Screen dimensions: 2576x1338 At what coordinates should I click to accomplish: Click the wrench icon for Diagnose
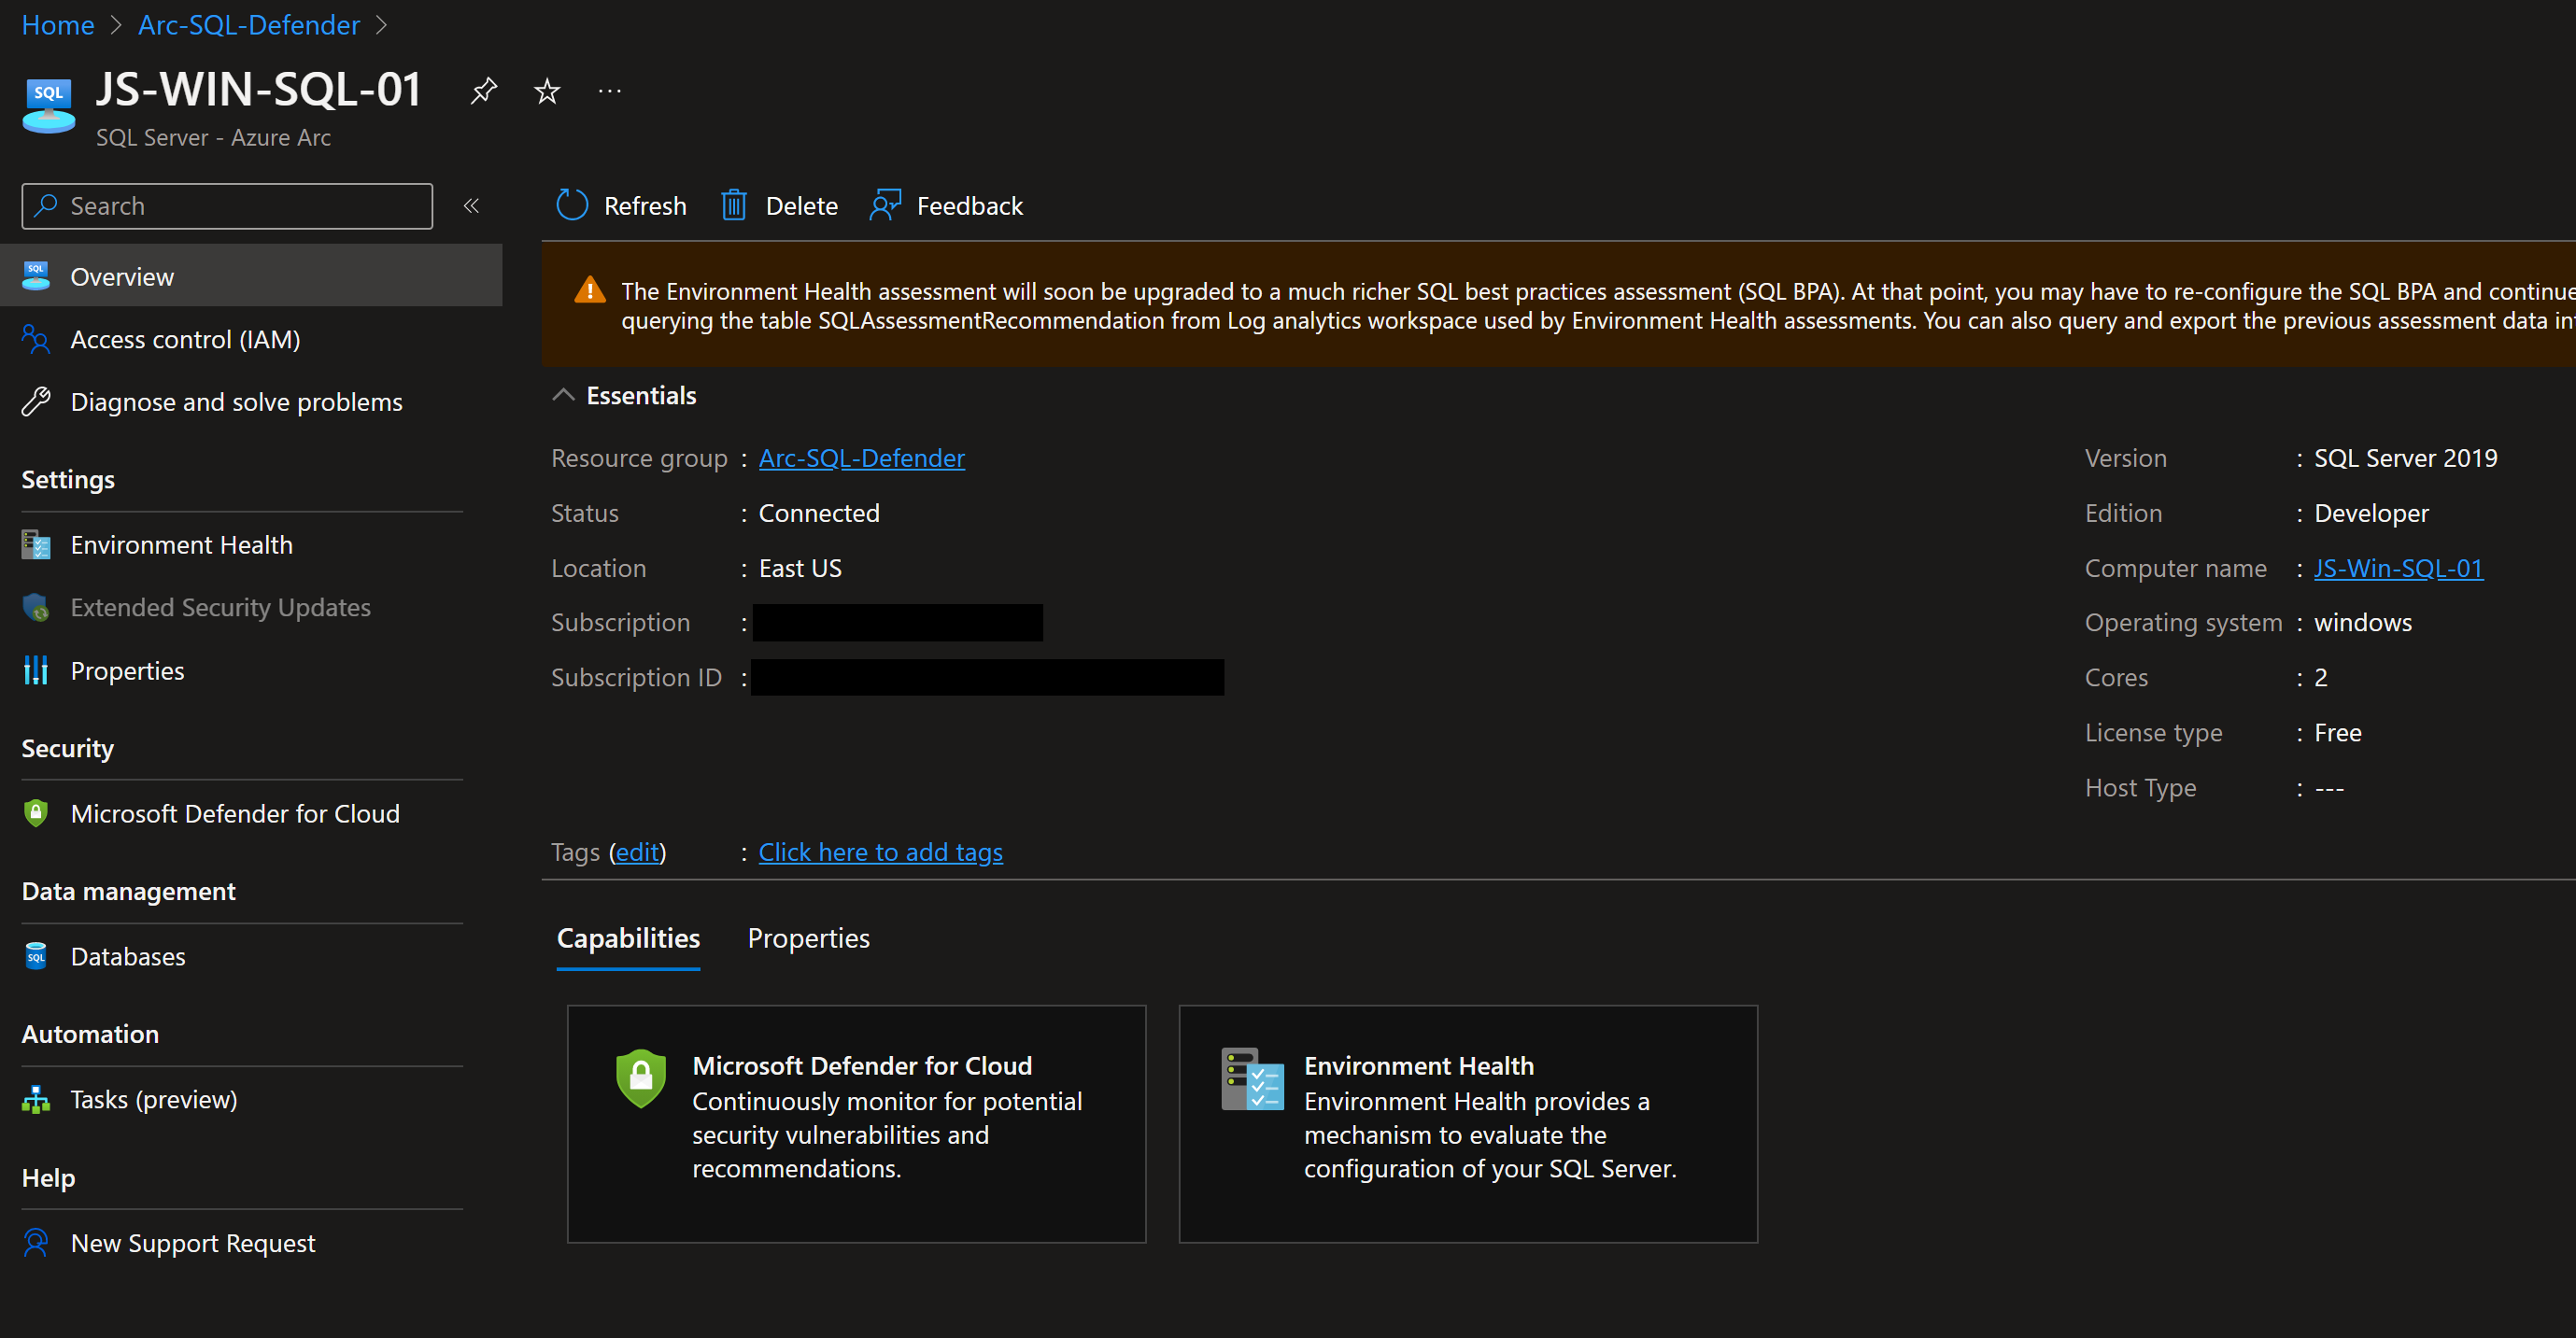click(36, 401)
